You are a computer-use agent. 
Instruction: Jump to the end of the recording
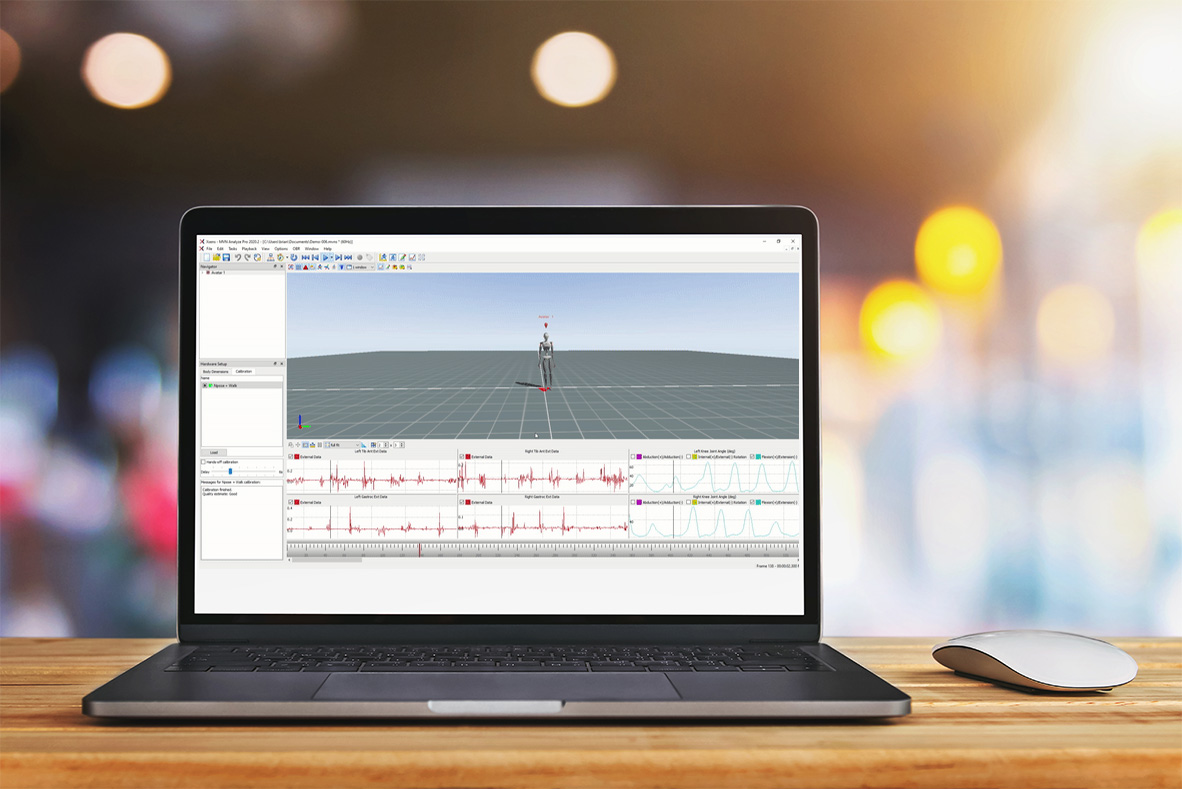click(x=348, y=258)
